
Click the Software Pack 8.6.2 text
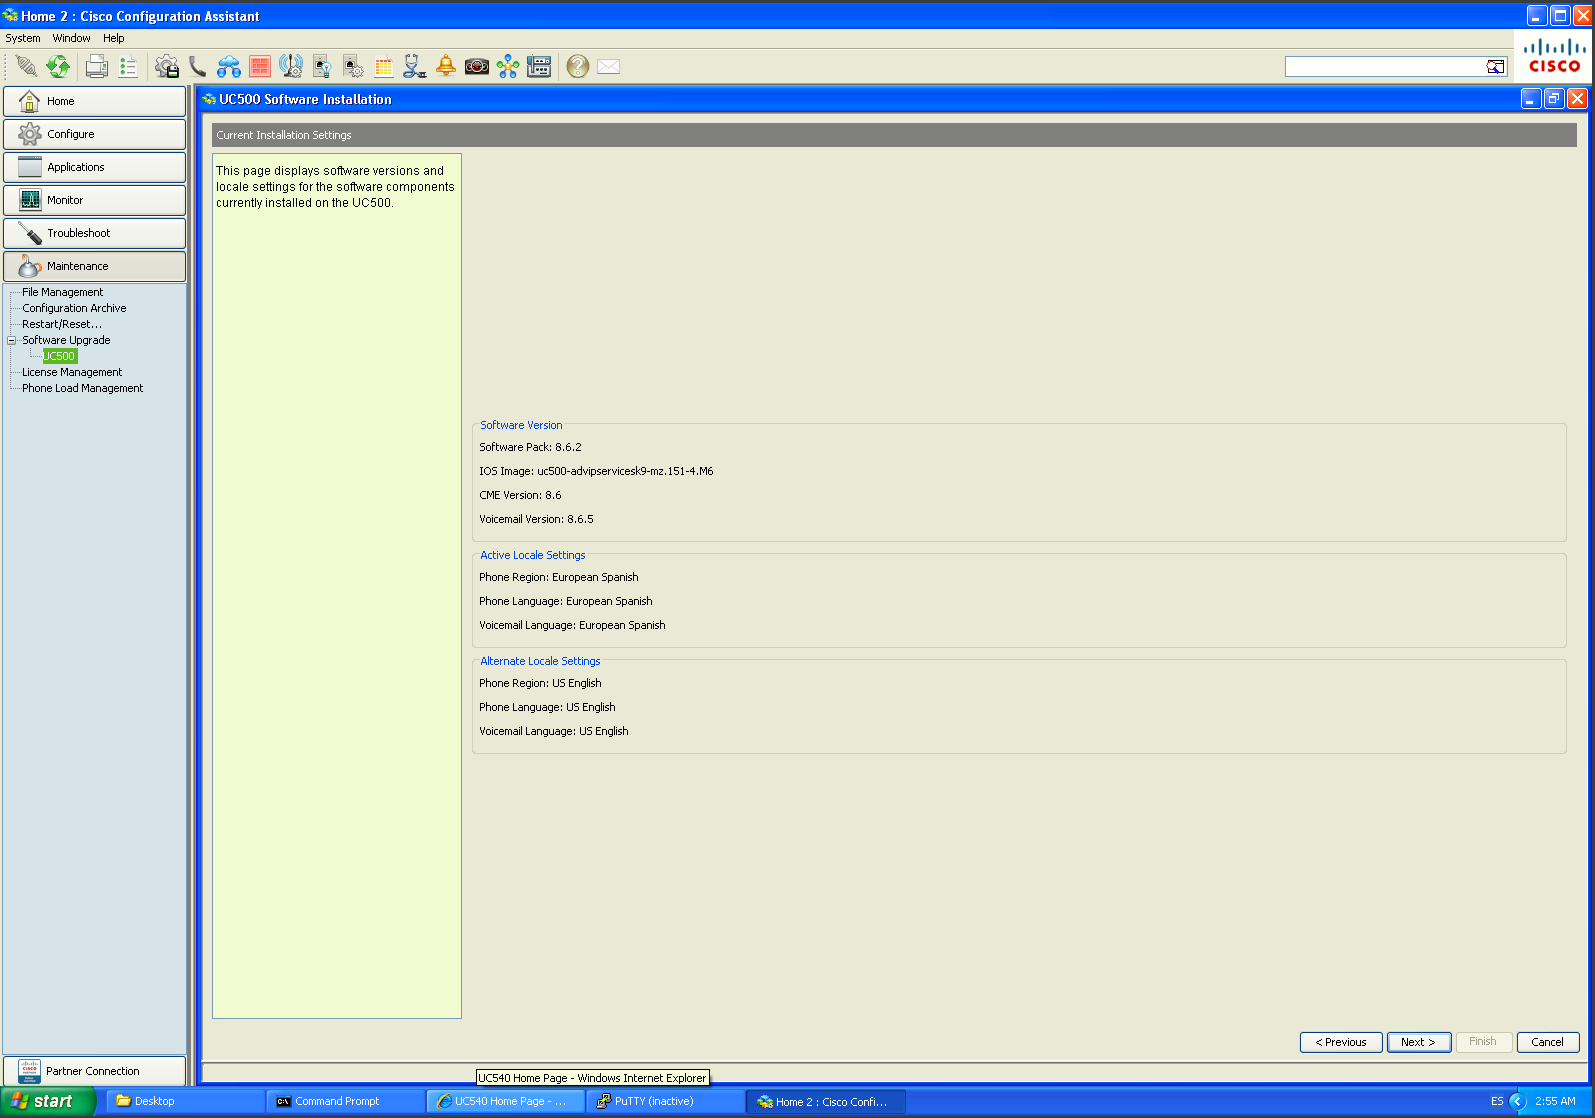pos(530,447)
